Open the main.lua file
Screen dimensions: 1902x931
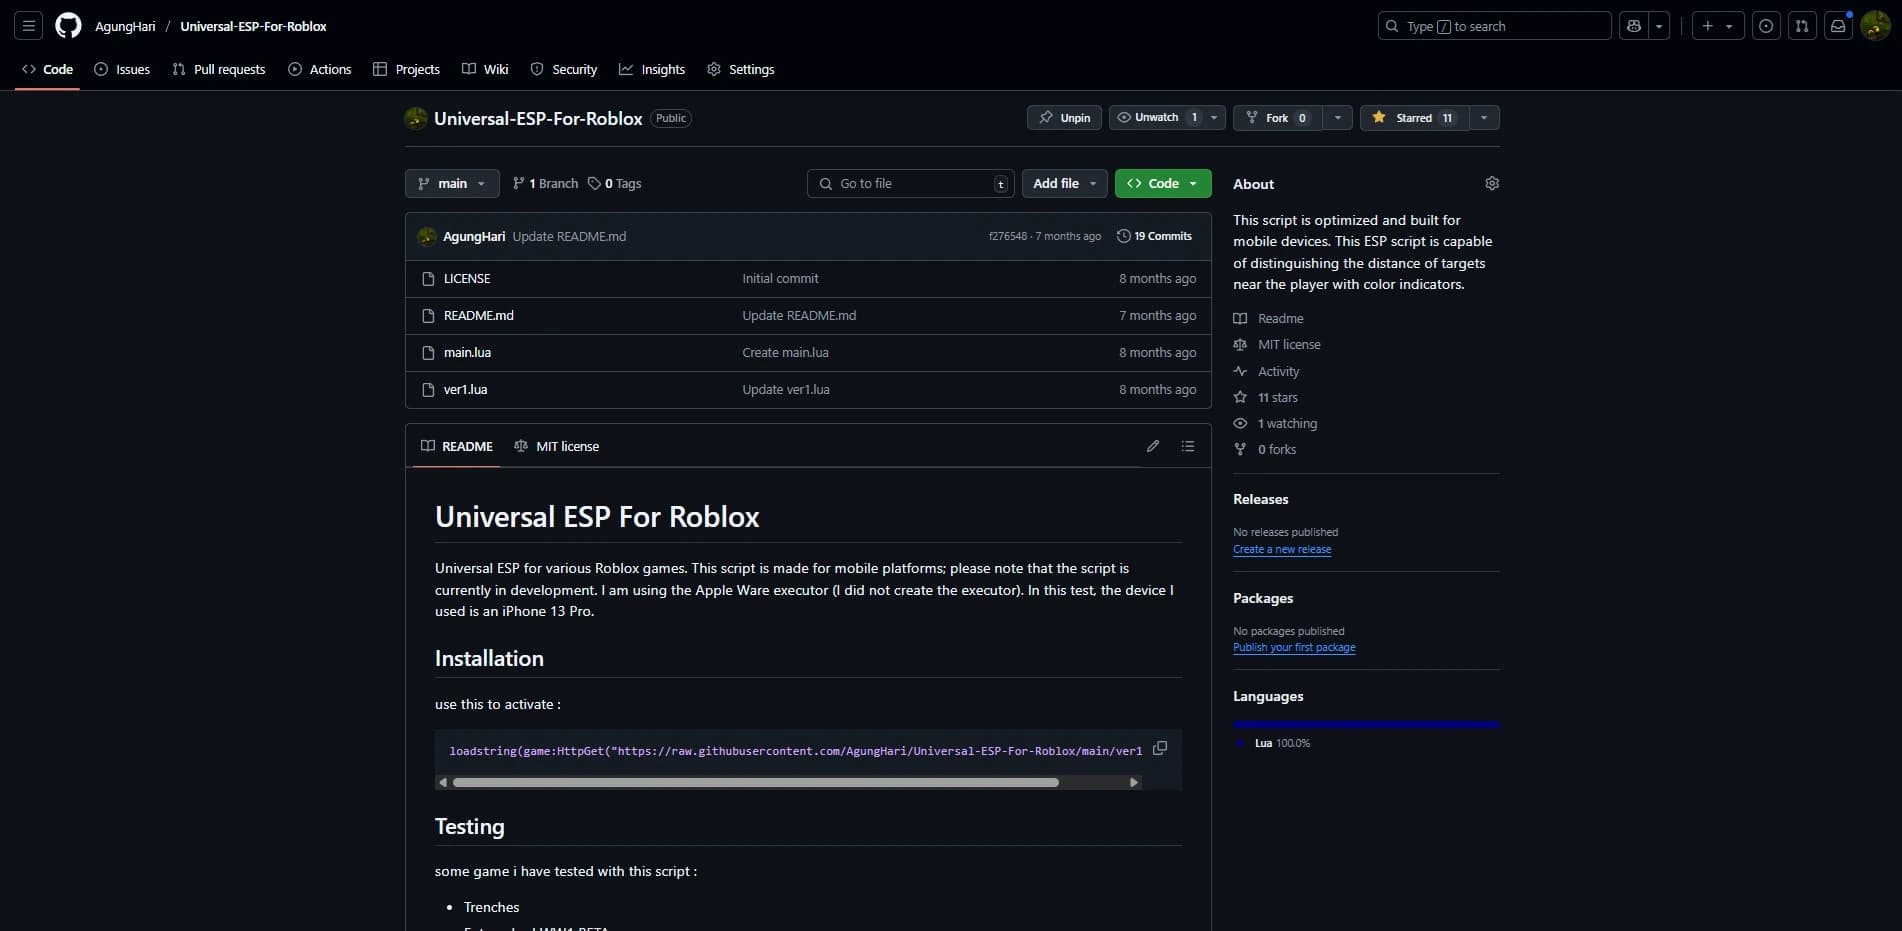[x=467, y=352]
